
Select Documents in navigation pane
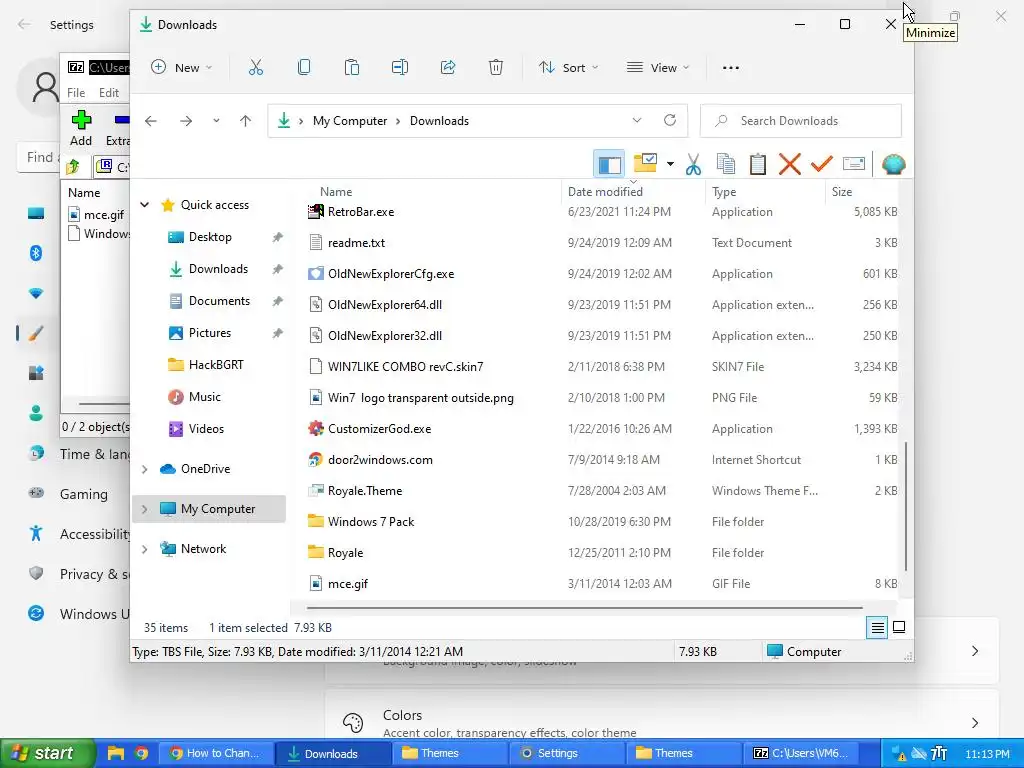click(x=219, y=300)
